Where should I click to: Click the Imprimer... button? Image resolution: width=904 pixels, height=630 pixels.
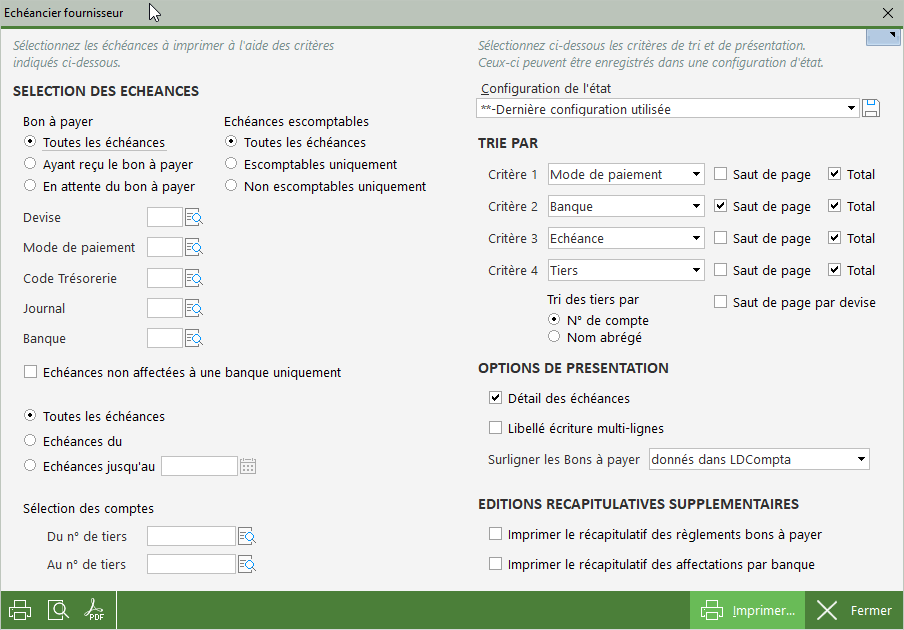click(747, 610)
